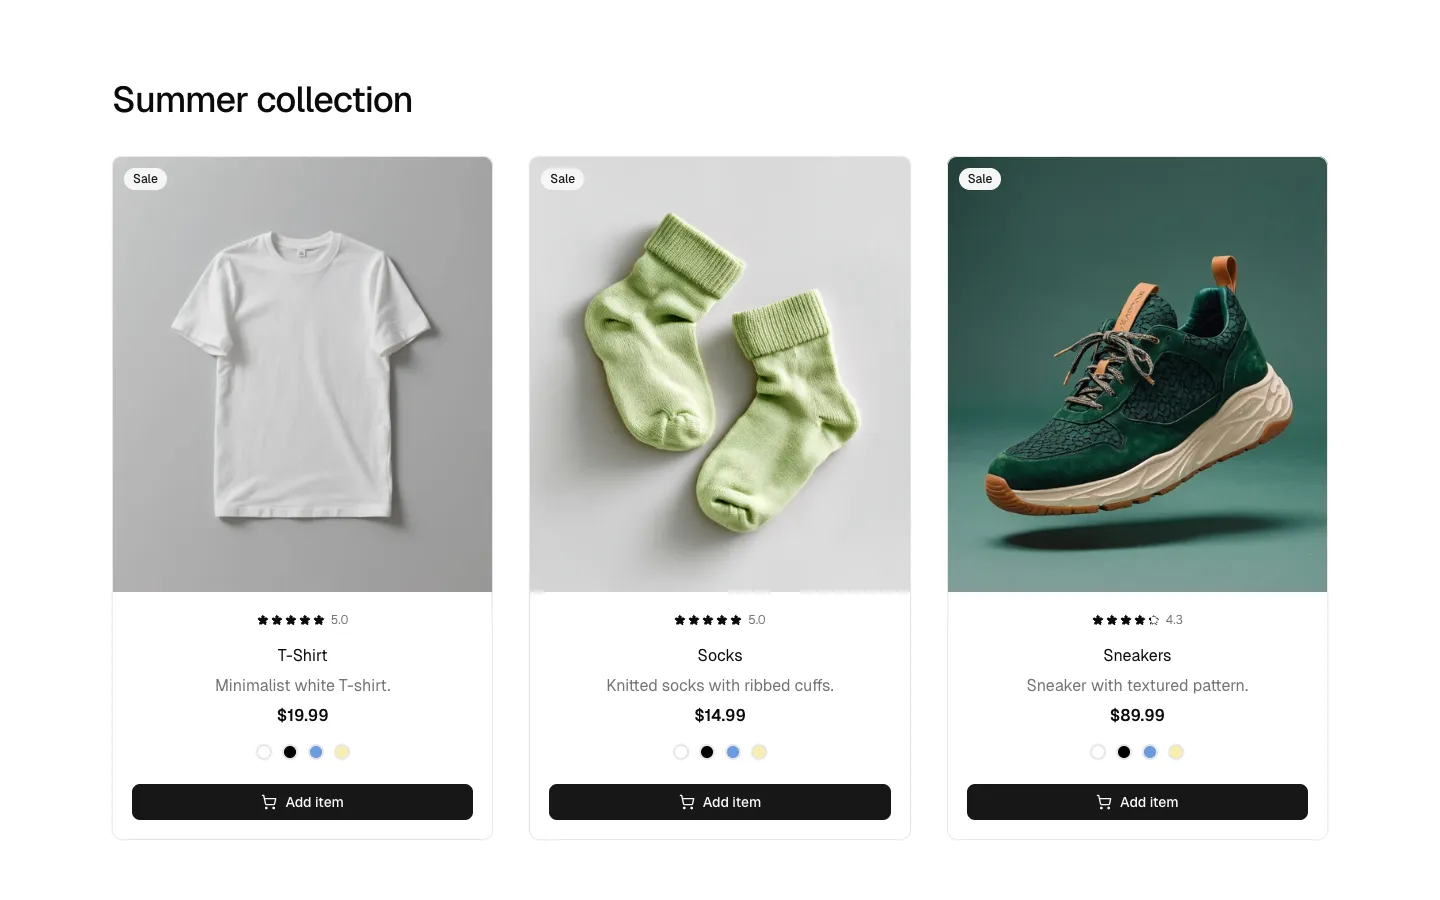Select the white color swatch for the T-Shirt
Viewport: 1440px width, 900px height.
point(264,751)
